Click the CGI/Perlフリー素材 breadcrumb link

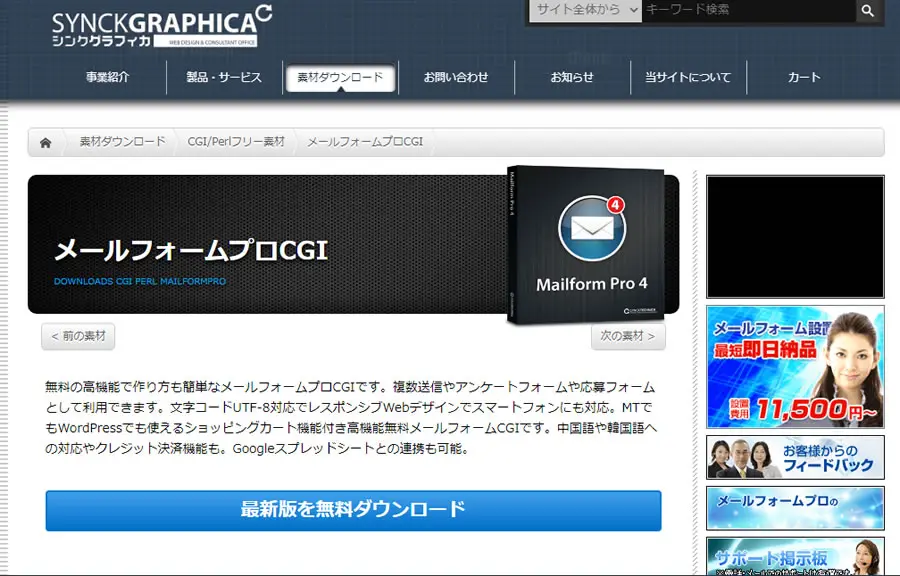236,142
